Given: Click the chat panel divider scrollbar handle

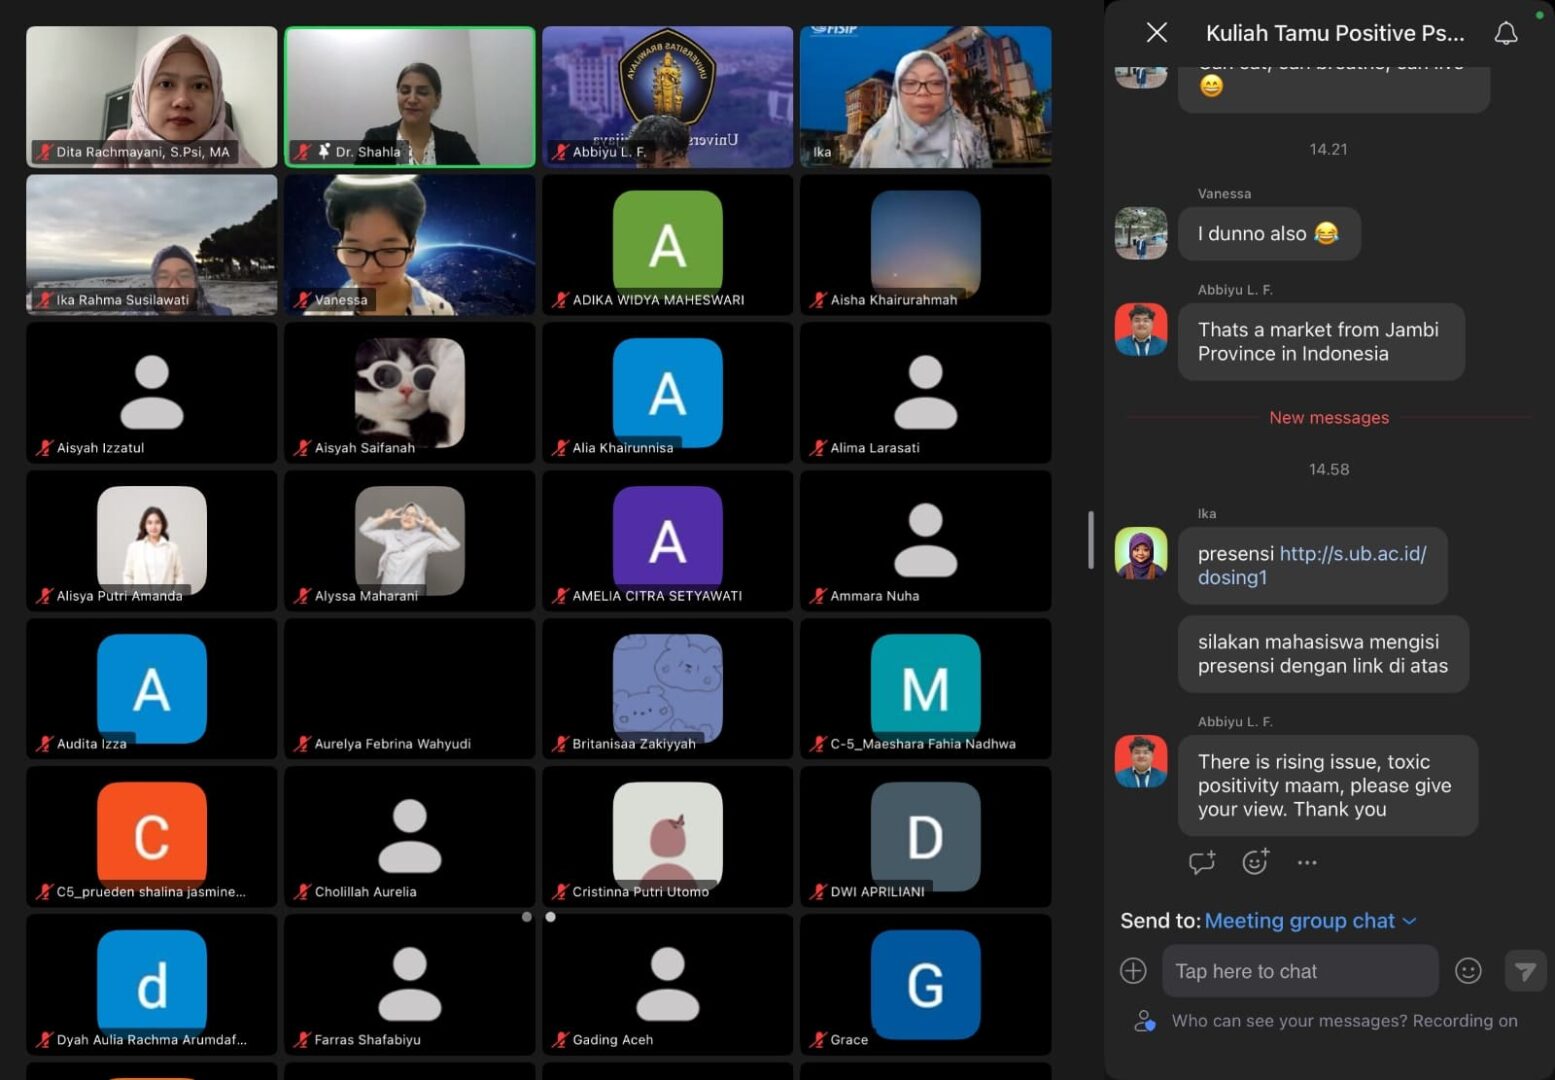Looking at the screenshot, I should tap(1091, 540).
